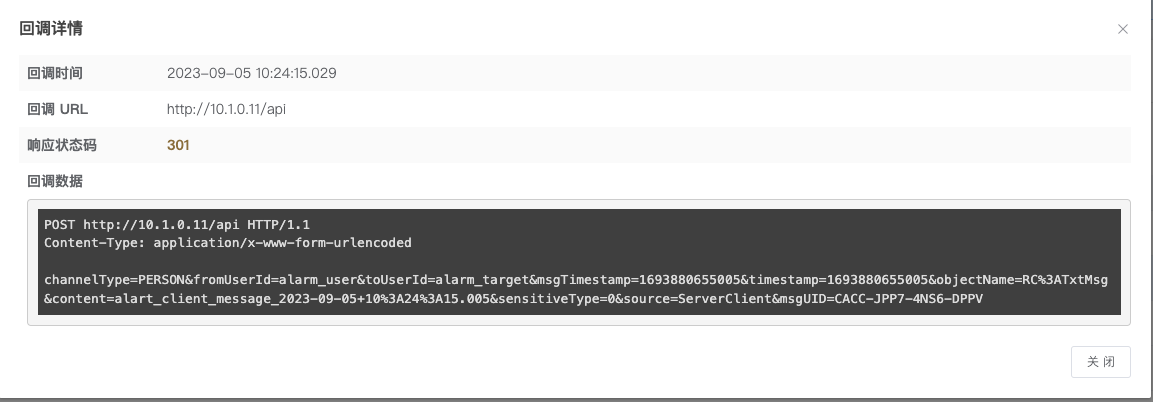
Task: Click the callback URL value http://10.1.0.11/api
Action: tap(226, 109)
